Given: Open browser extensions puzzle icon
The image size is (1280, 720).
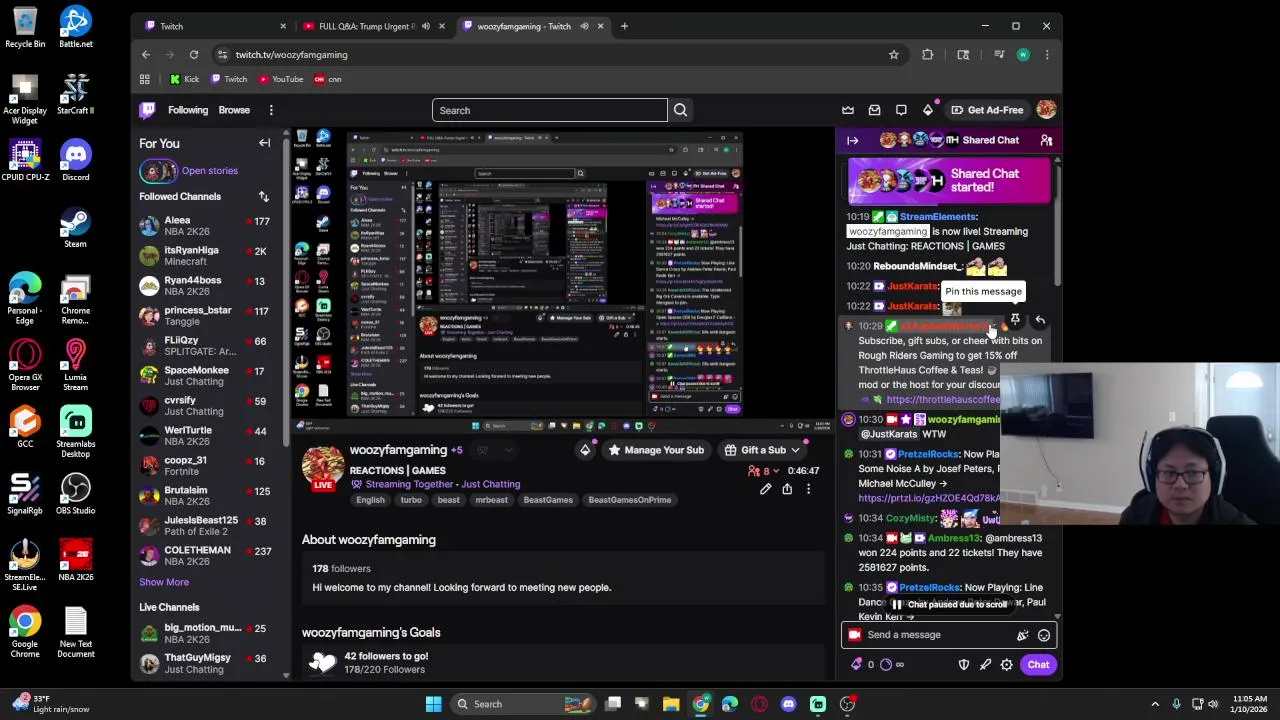Looking at the screenshot, I should 927,55.
